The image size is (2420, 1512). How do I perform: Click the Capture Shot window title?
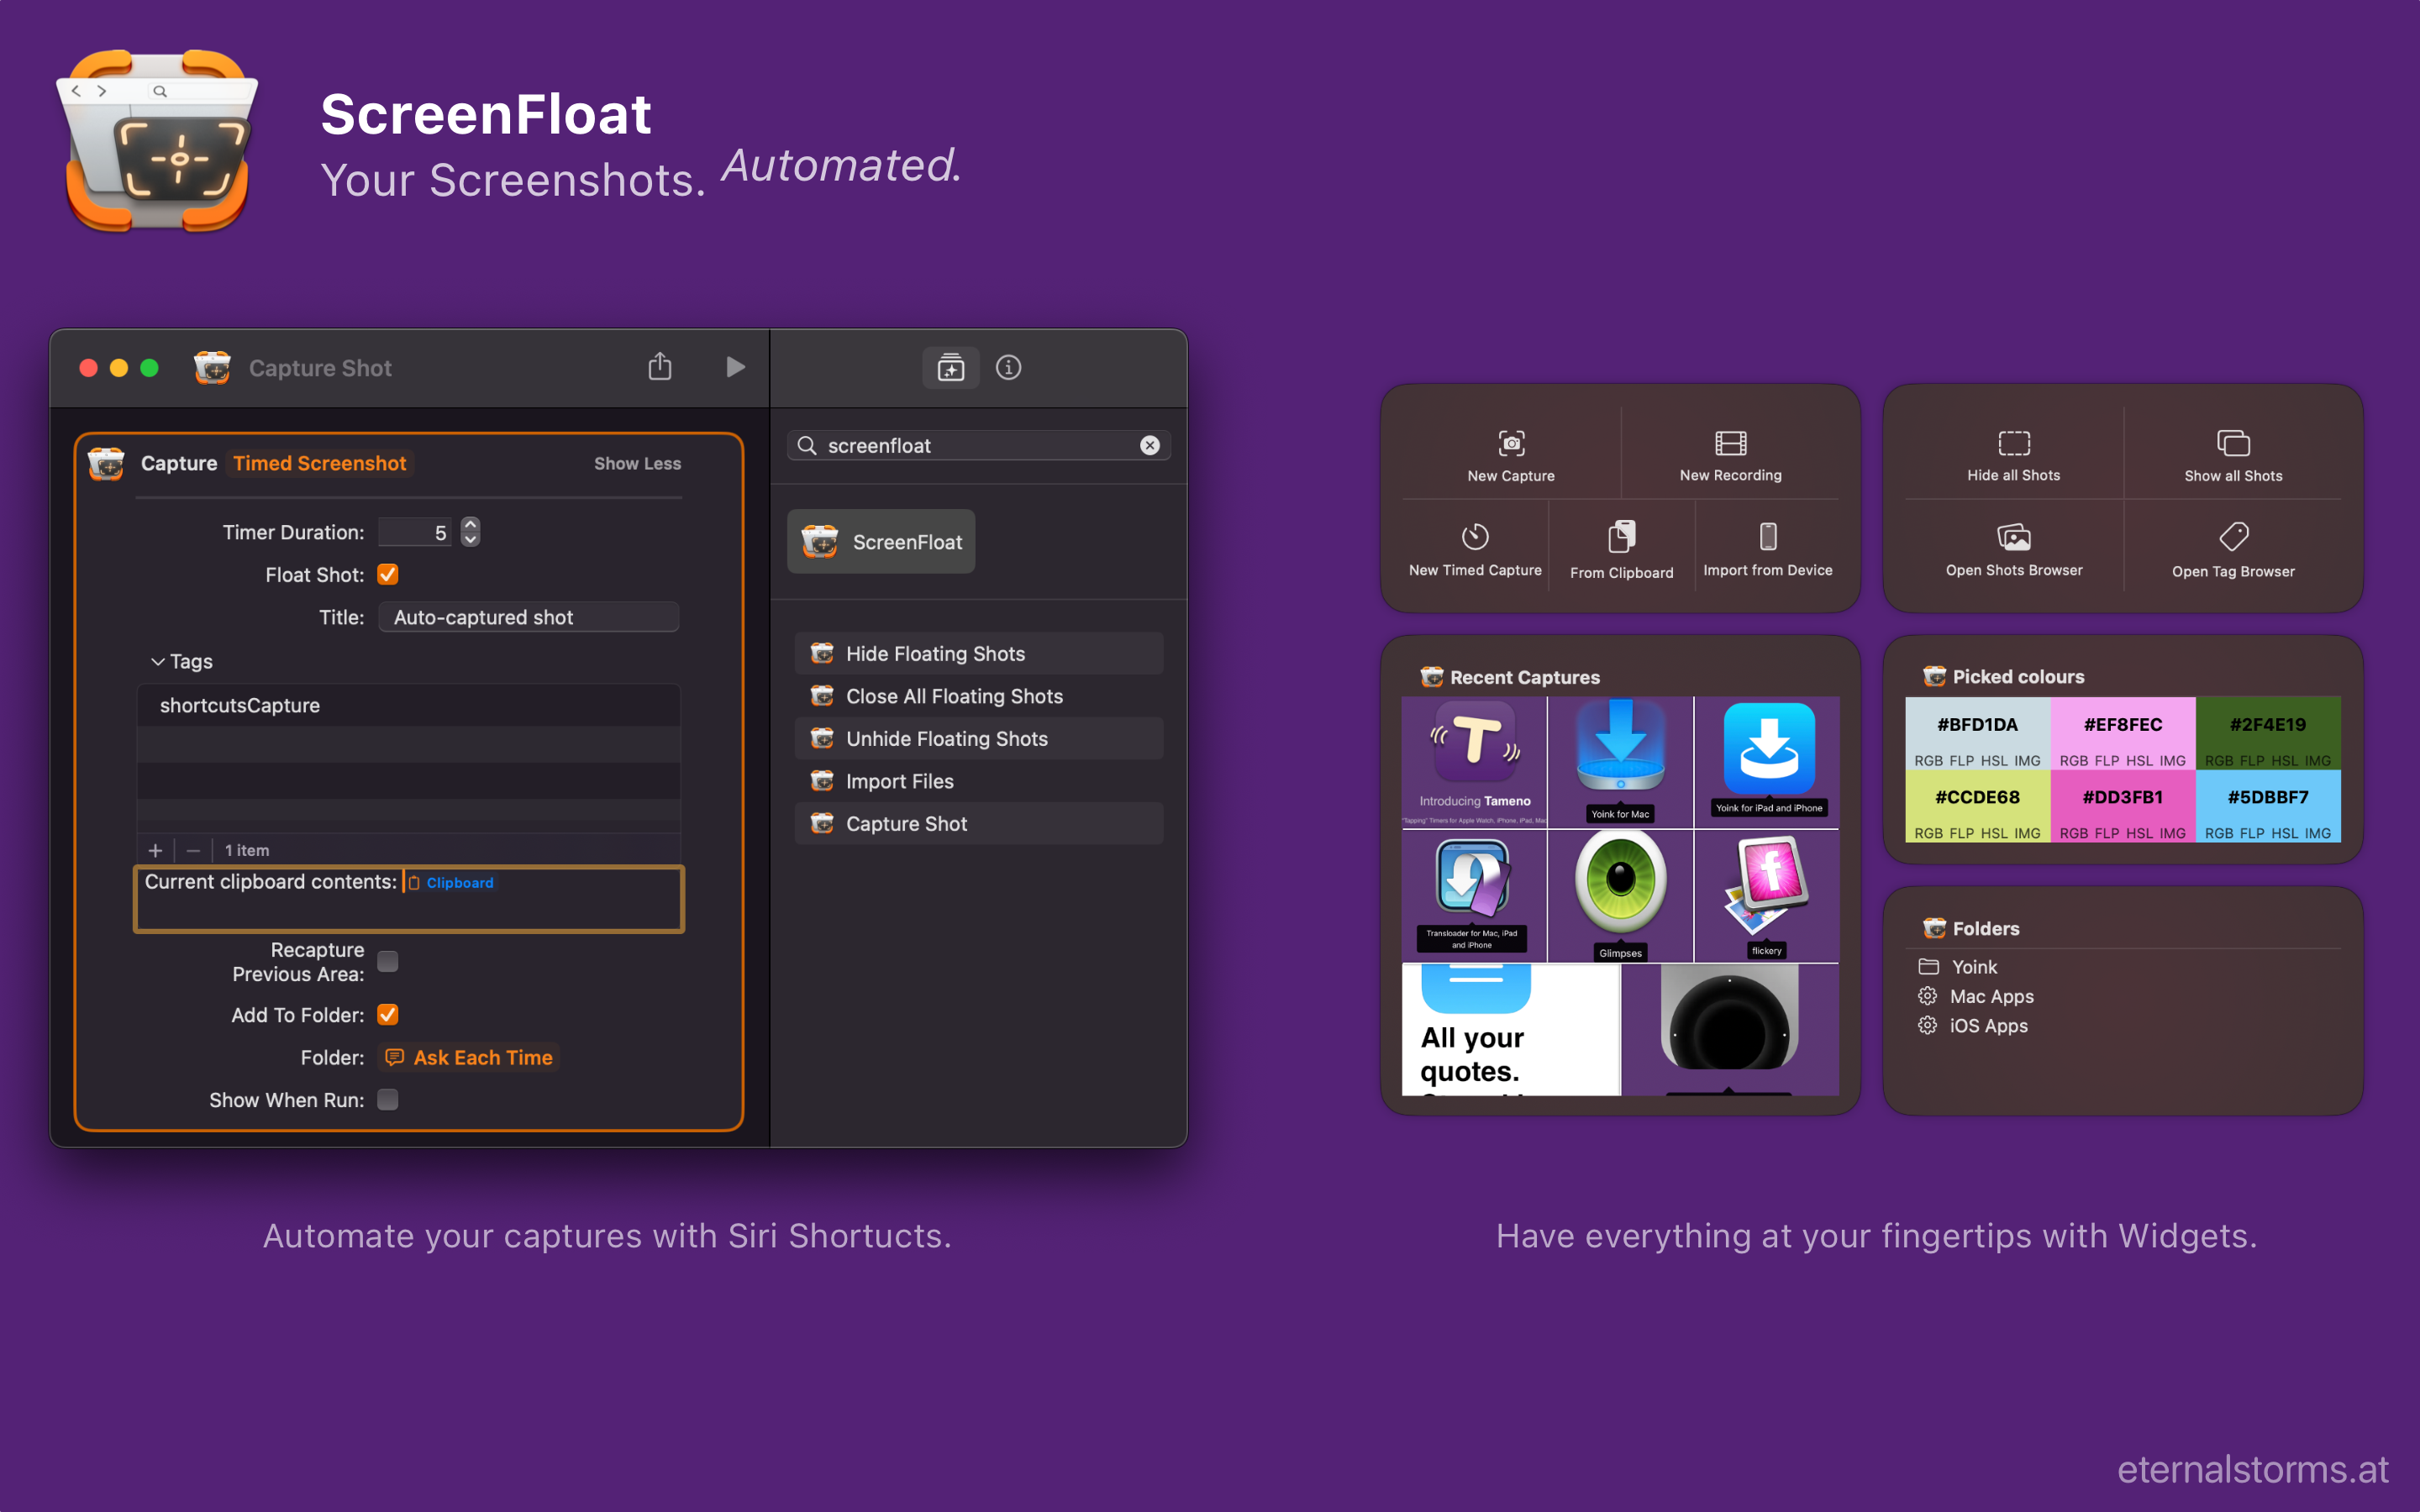coord(320,368)
